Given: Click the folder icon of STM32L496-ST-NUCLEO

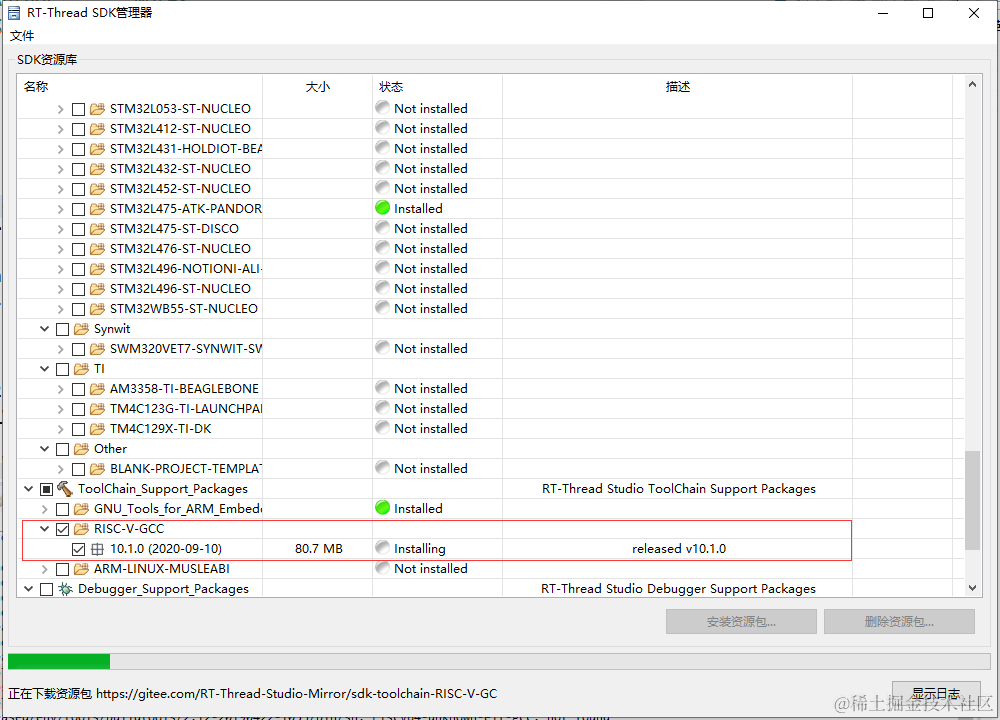Looking at the screenshot, I should [x=97, y=289].
